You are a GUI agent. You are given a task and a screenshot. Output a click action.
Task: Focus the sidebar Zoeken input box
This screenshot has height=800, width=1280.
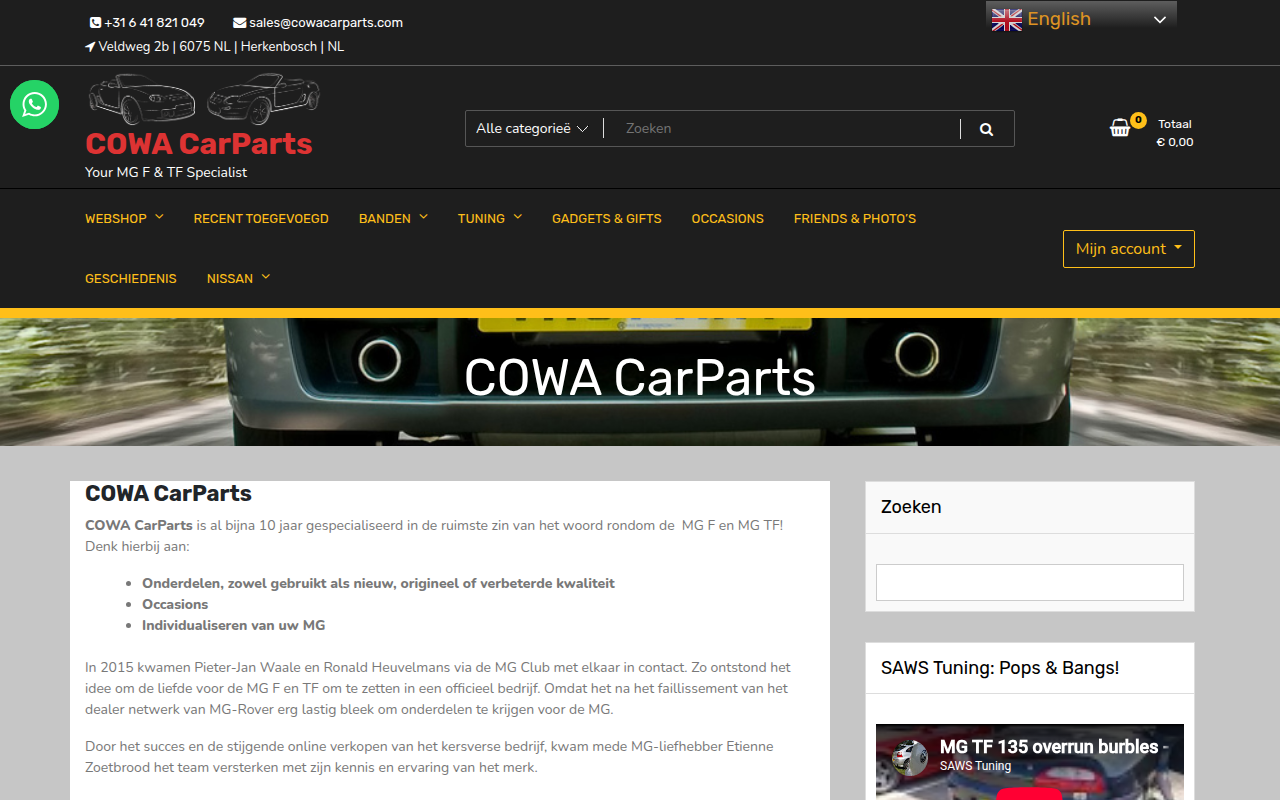[1030, 582]
